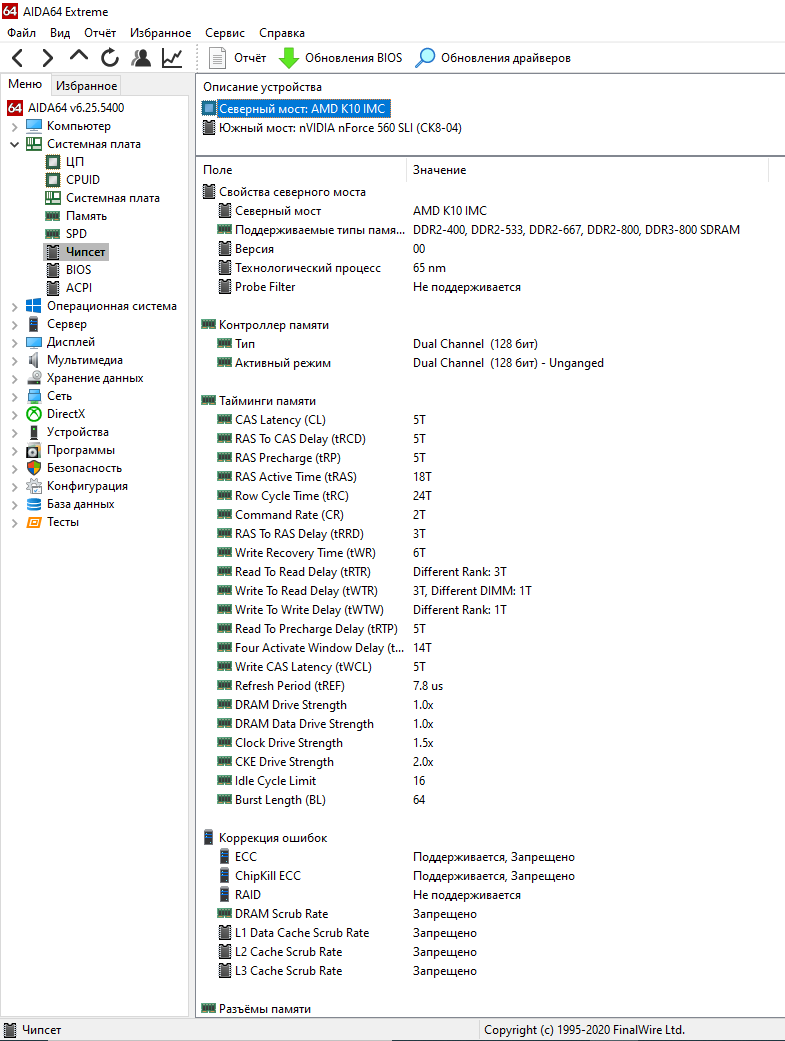
Task: Click the Сервер icon in tree
Action: pos(34,324)
